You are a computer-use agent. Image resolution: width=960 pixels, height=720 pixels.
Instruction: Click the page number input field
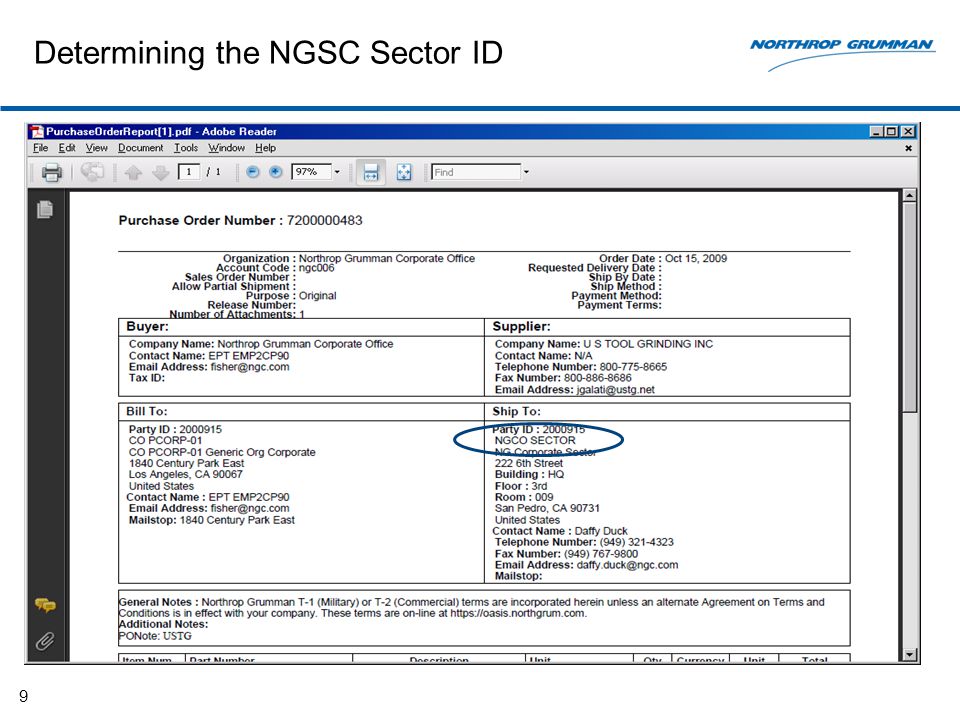tap(189, 172)
